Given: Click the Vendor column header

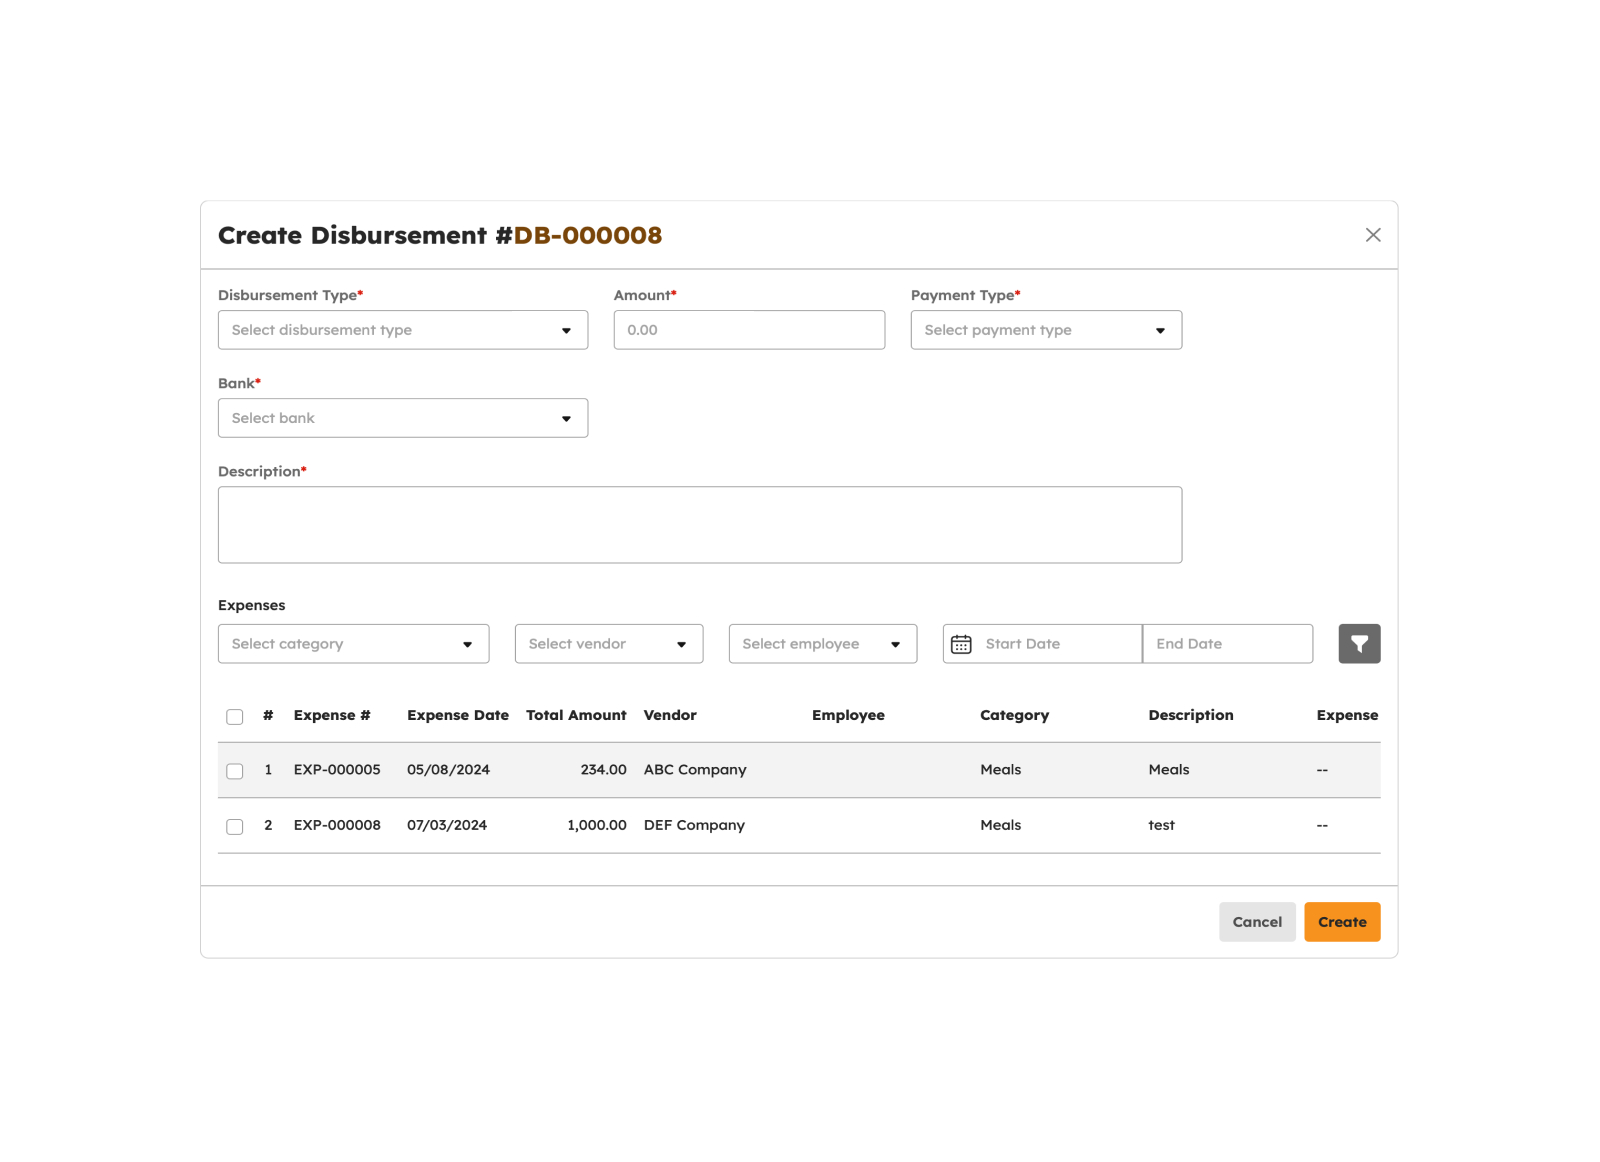Looking at the screenshot, I should pos(670,715).
